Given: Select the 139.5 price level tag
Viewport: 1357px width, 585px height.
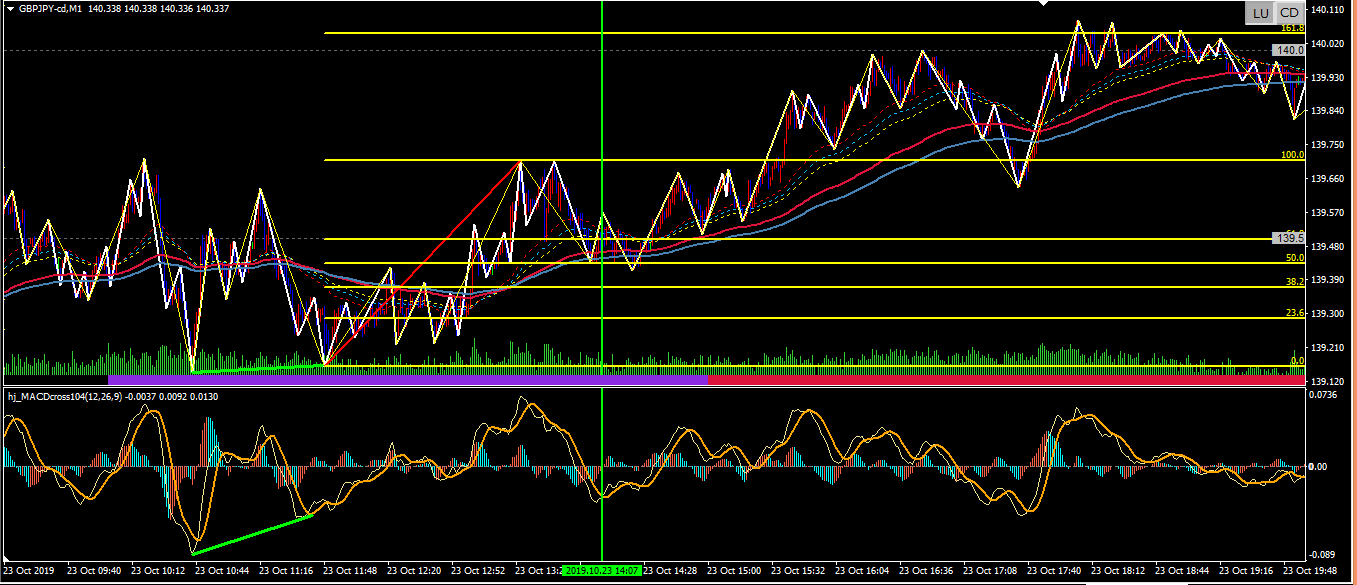Looking at the screenshot, I should point(1289,238).
